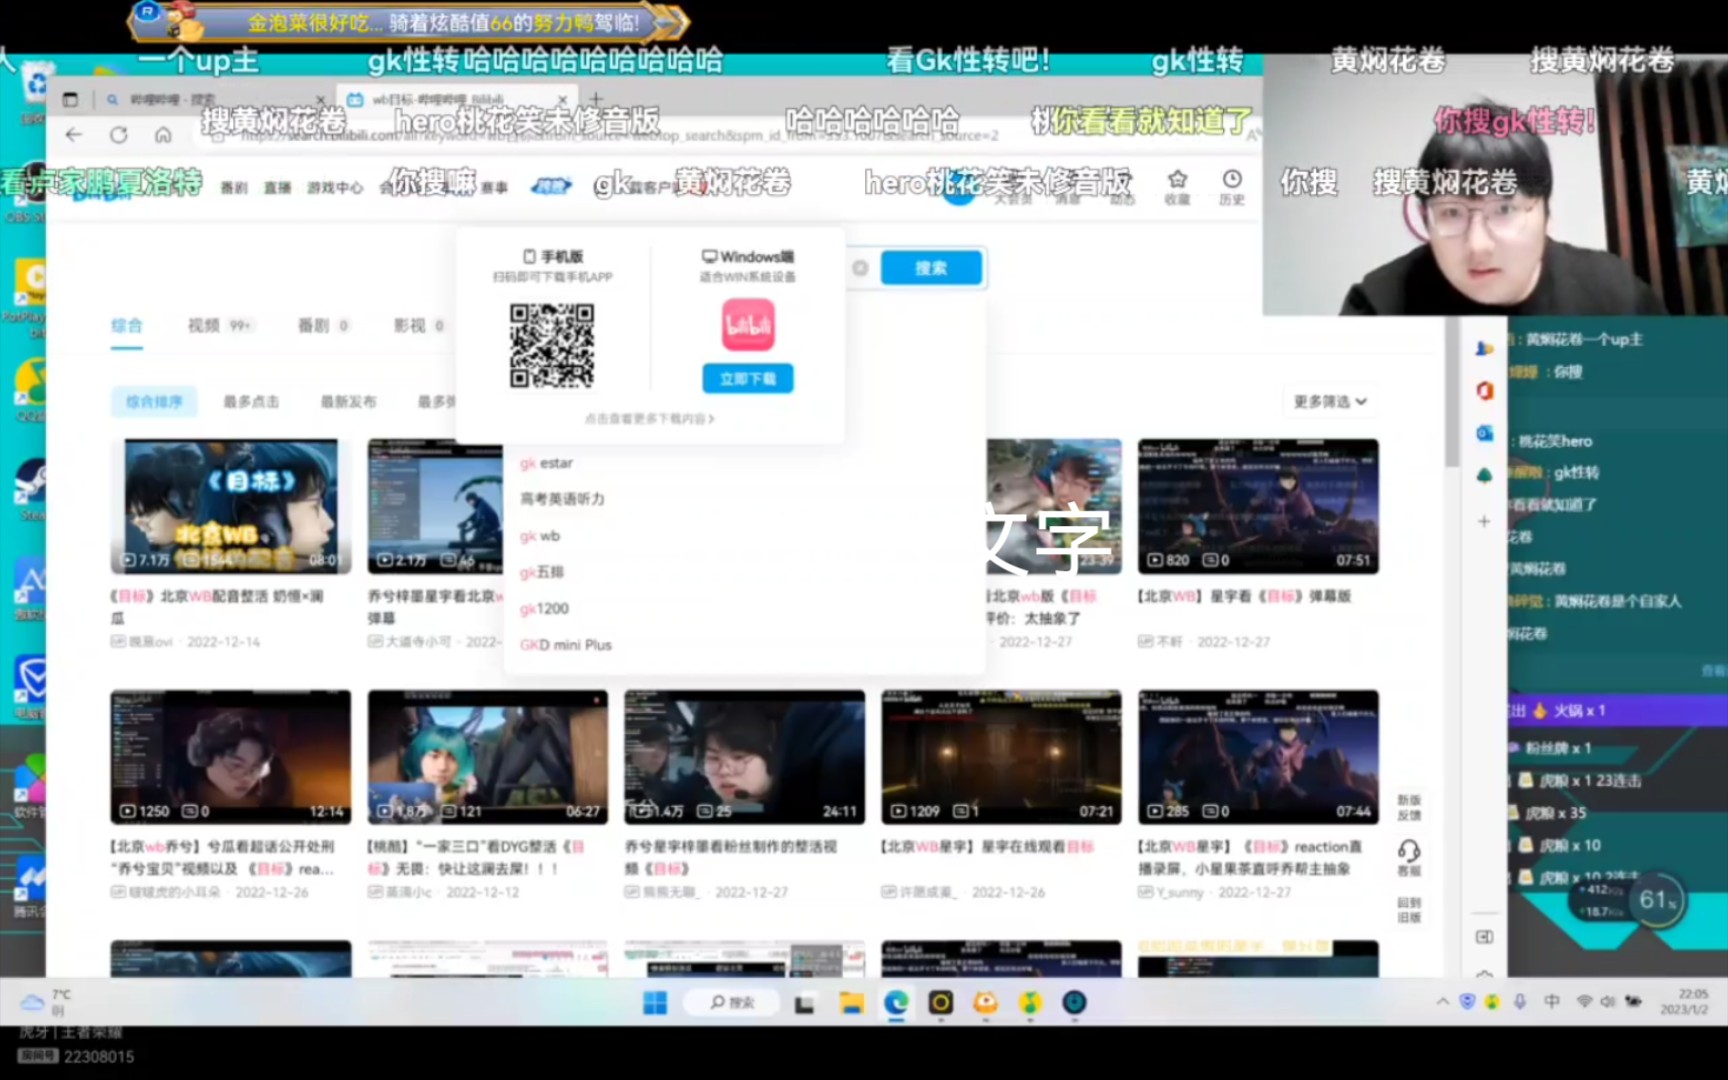The width and height of the screenshot is (1728, 1080).
Task: Open the 24:11 乔兮星宇梓墨 video thumbnail
Action: 745,757
